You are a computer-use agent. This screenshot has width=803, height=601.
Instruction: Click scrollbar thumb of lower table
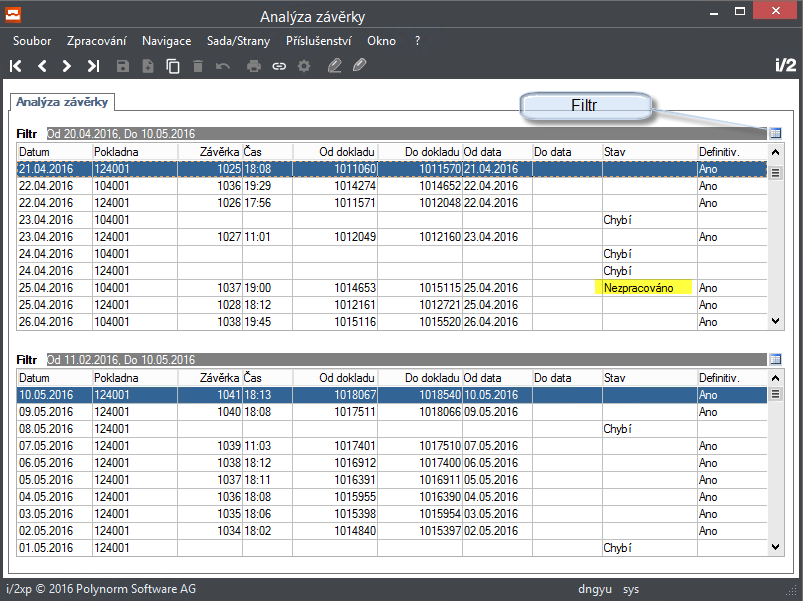pyautogui.click(x=775, y=394)
